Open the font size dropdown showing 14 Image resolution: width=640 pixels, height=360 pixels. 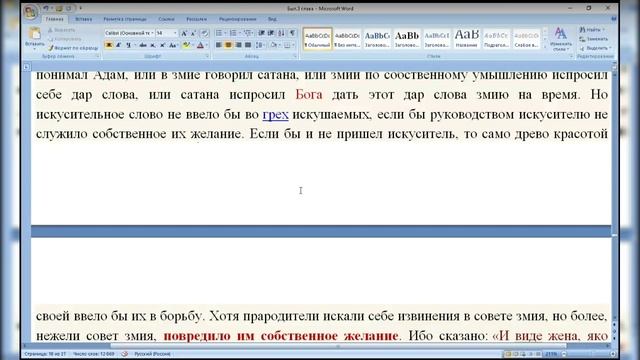coord(176,33)
